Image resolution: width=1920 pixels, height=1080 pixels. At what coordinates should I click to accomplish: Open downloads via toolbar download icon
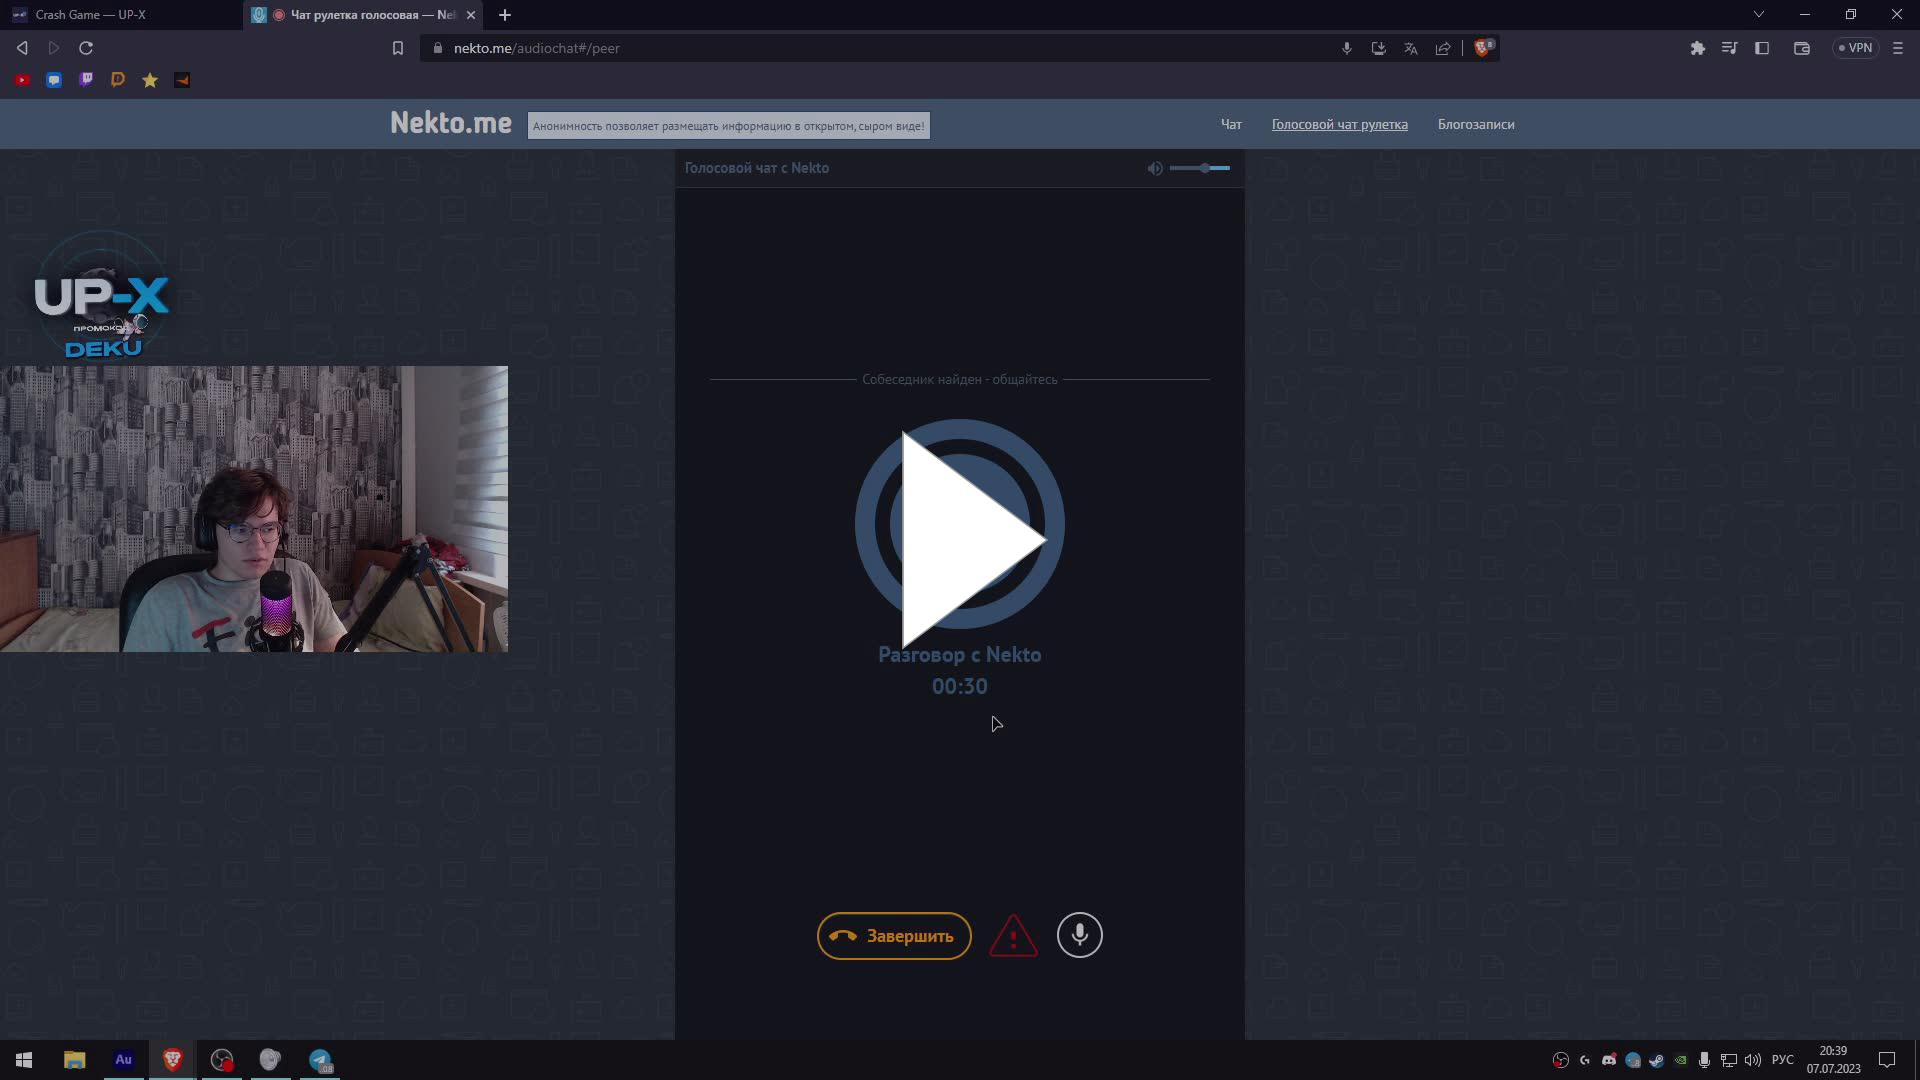pos(1379,47)
